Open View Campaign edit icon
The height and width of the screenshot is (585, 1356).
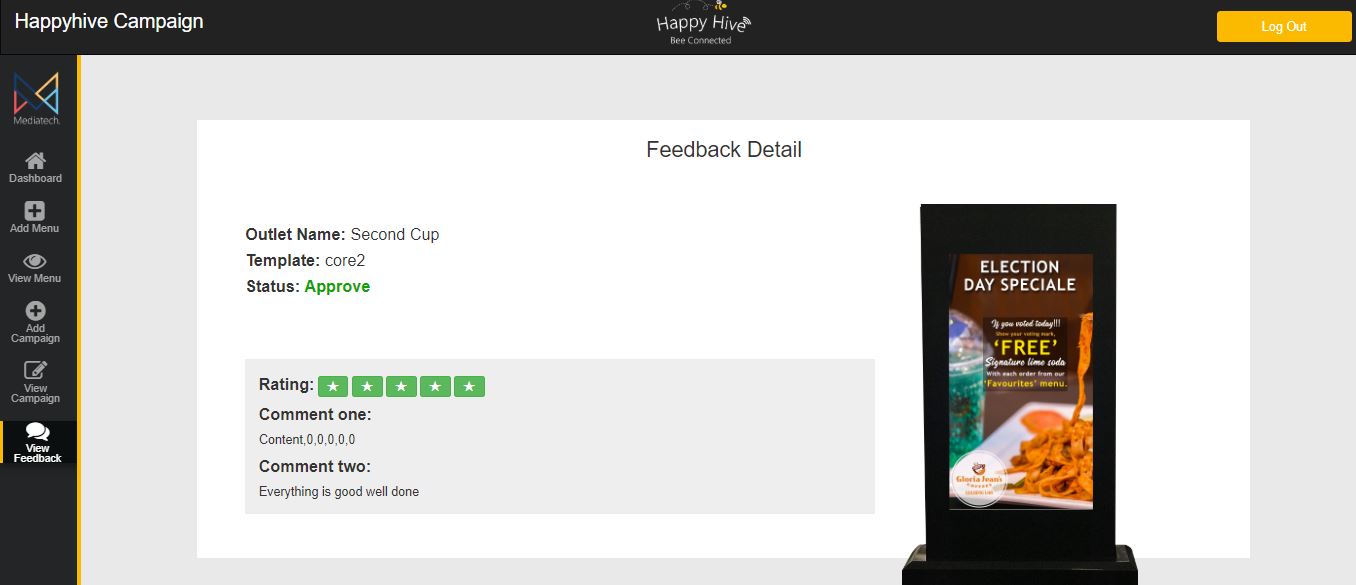click(35, 371)
